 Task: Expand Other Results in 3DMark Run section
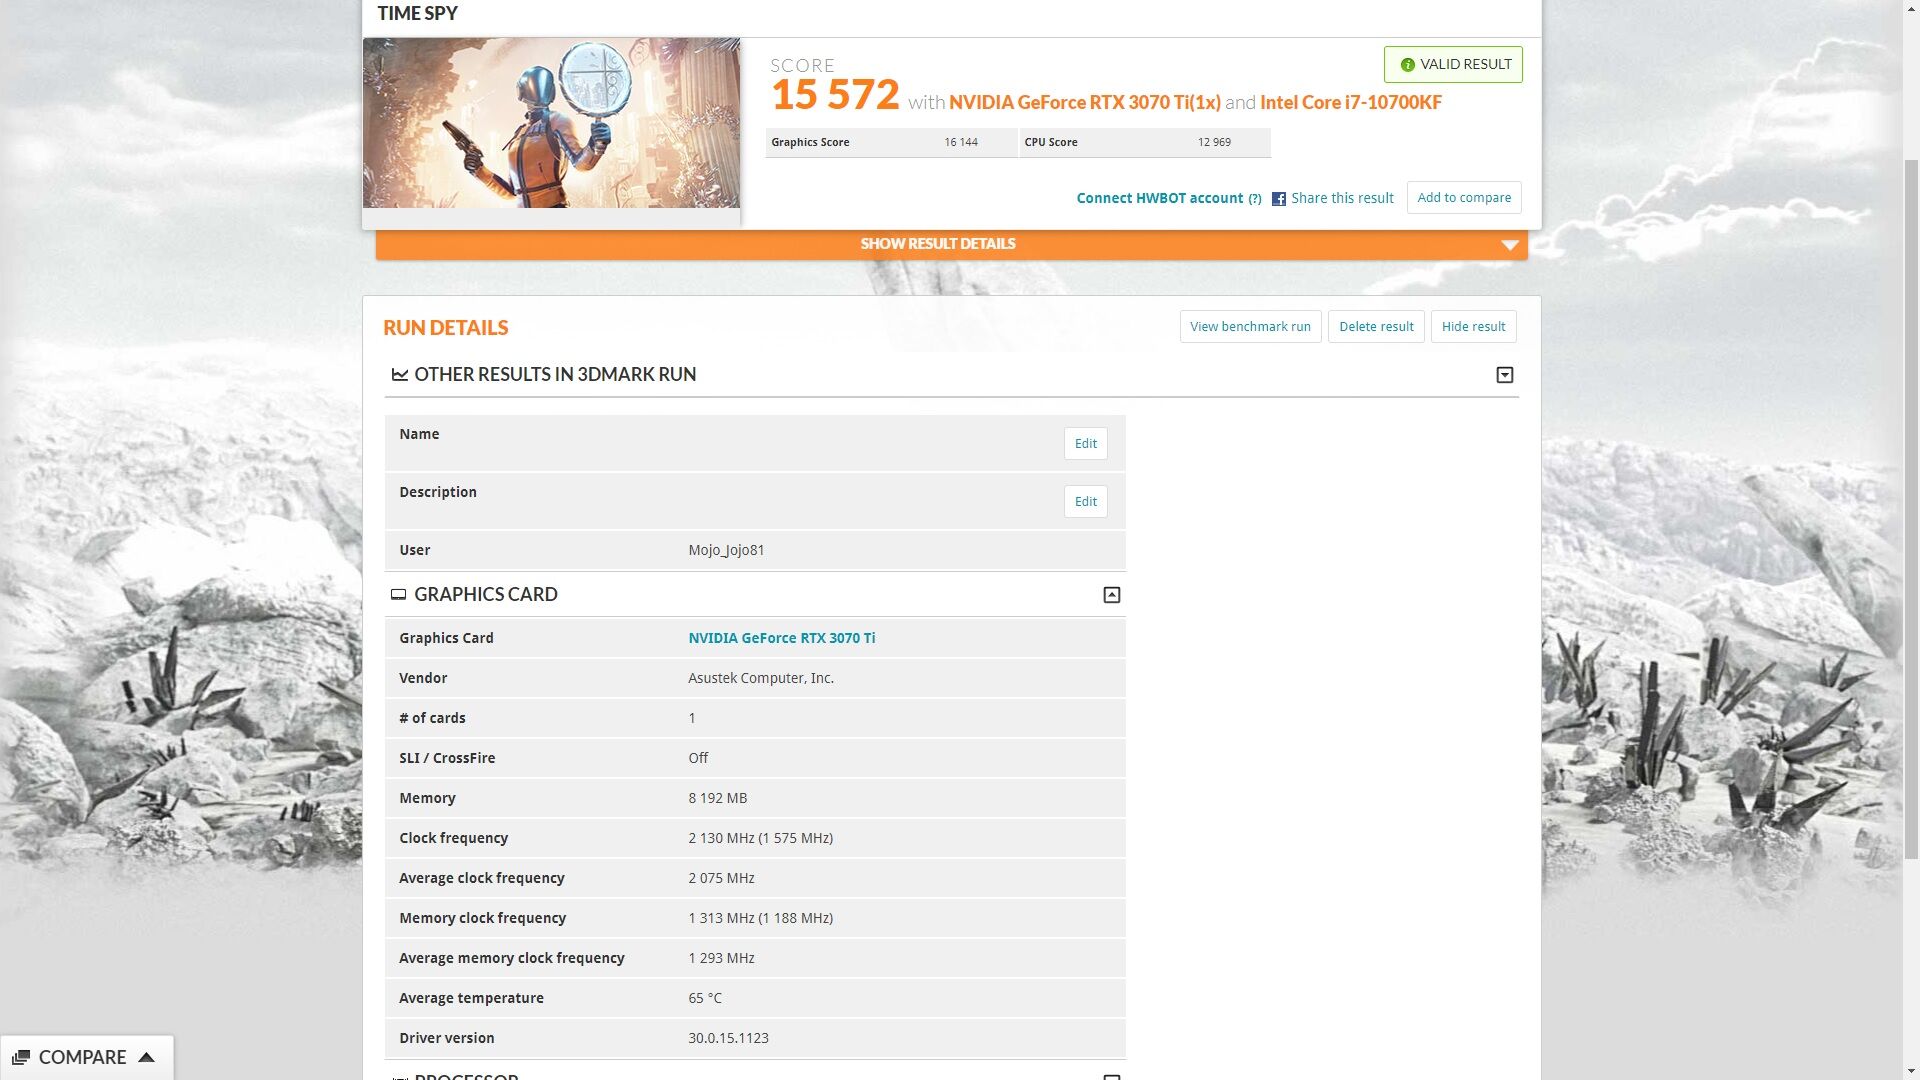coord(1504,375)
